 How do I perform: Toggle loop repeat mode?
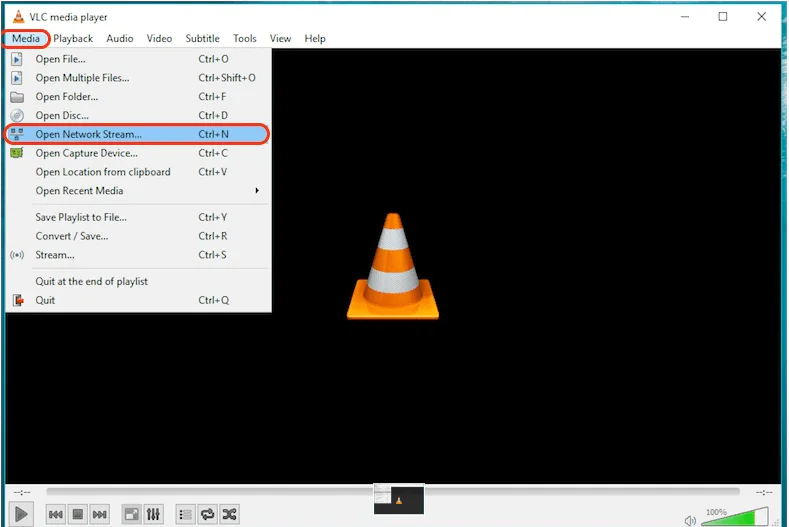pos(207,514)
